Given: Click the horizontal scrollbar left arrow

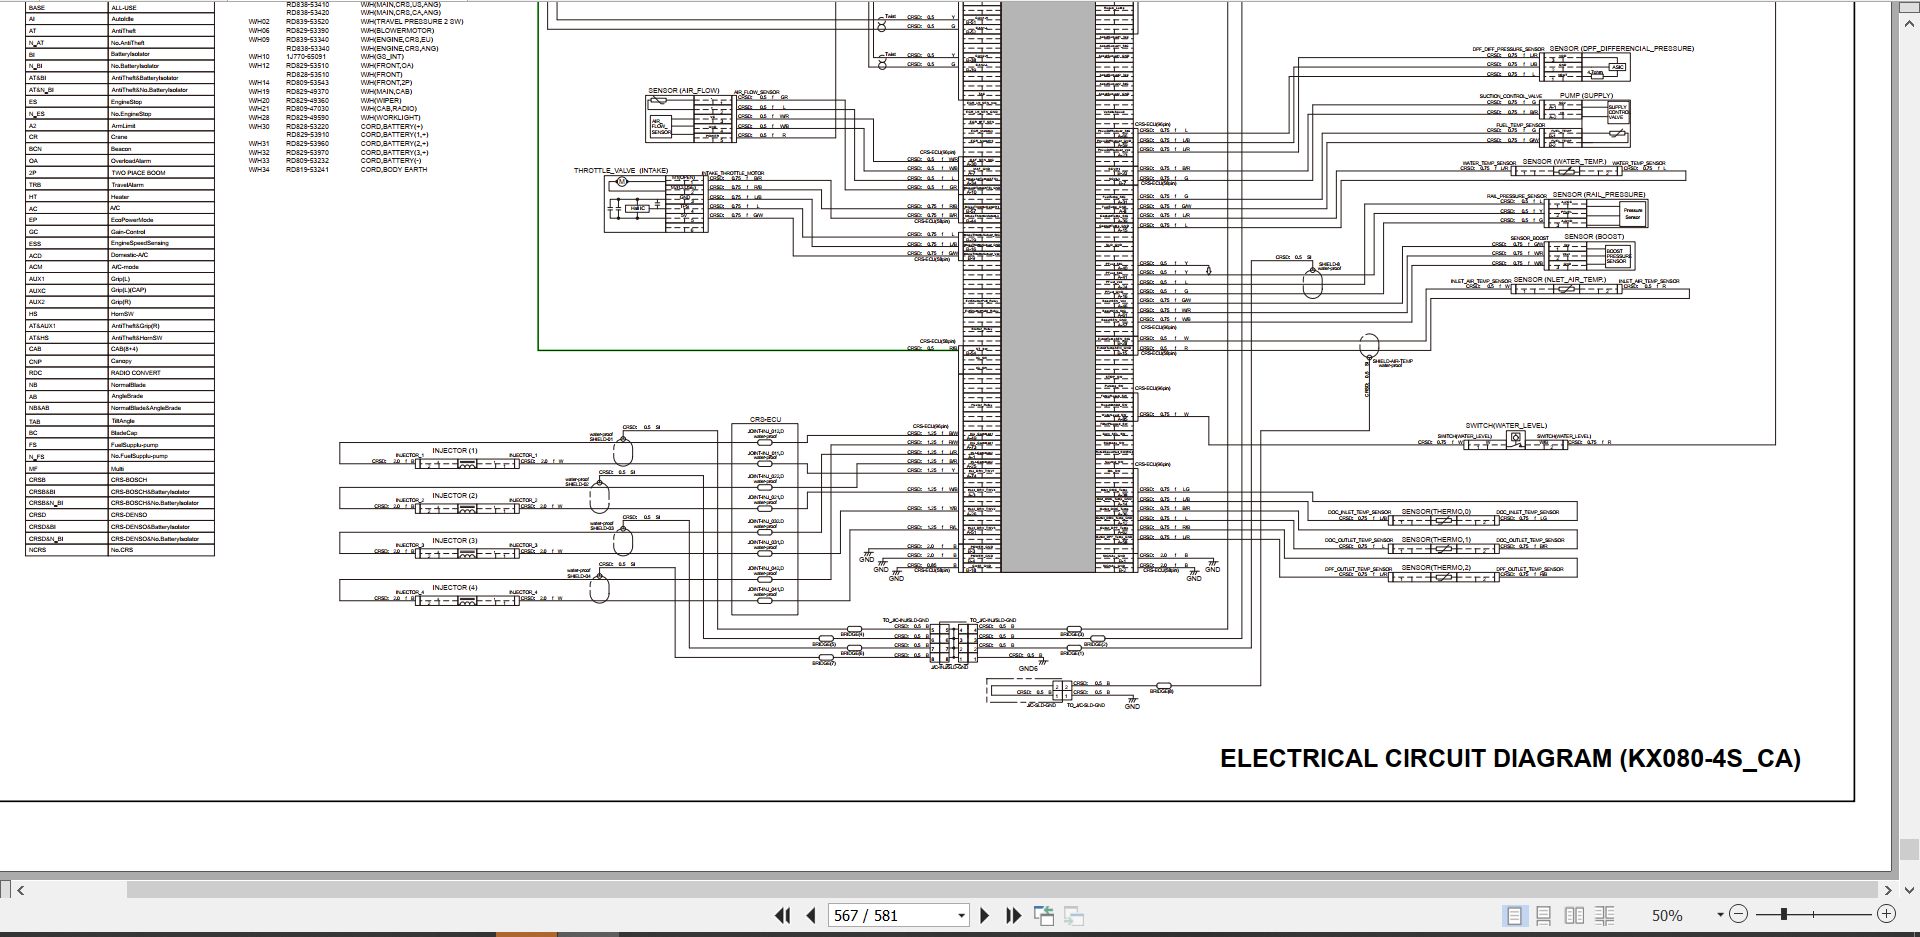Looking at the screenshot, I should [20, 890].
